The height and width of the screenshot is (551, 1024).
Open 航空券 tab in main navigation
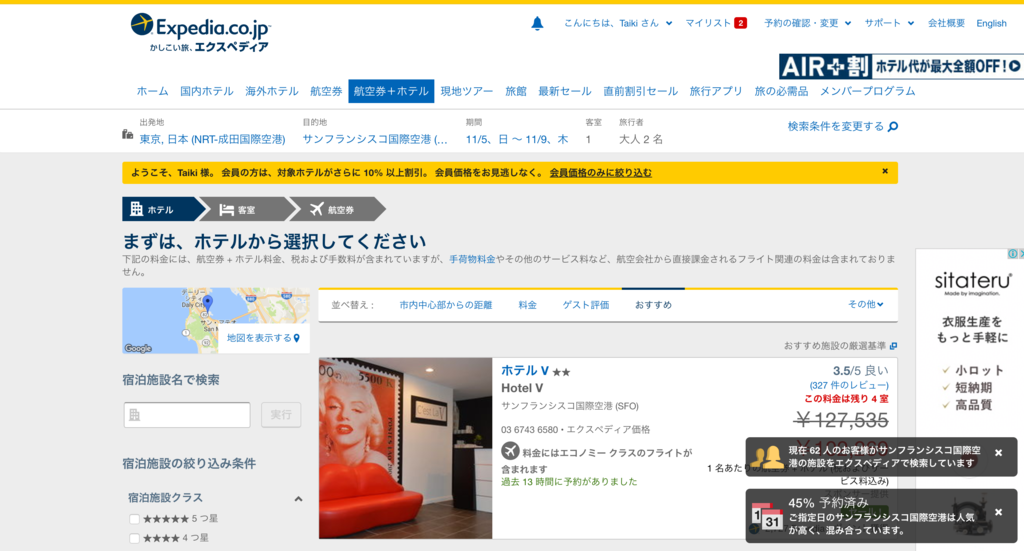[326, 91]
